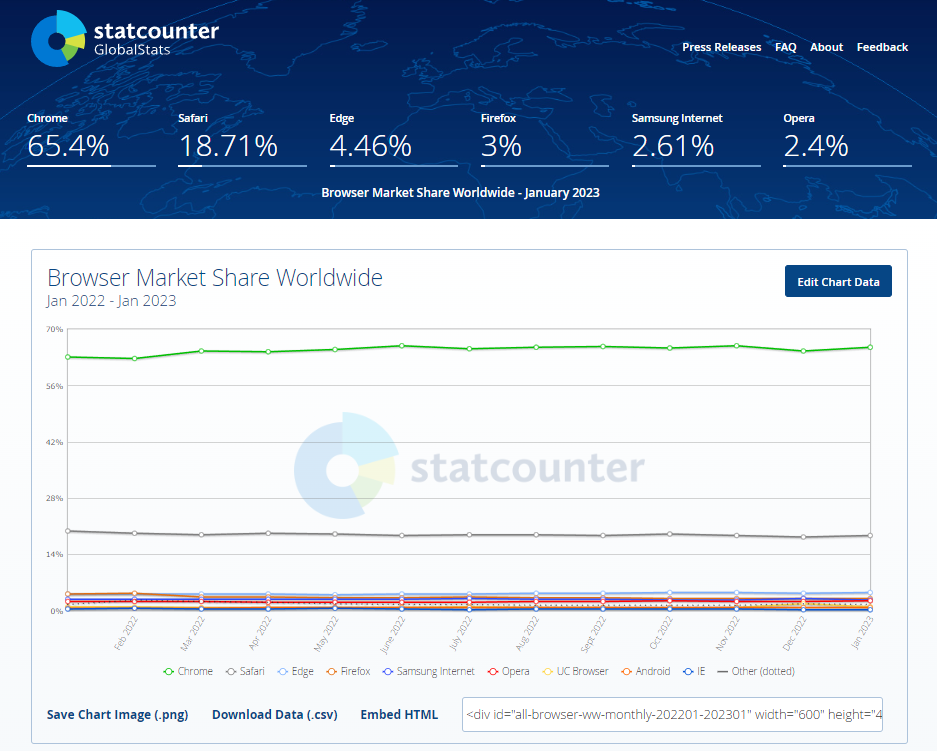Click the Edit Chart Data button
937x751 pixels.
(x=838, y=281)
